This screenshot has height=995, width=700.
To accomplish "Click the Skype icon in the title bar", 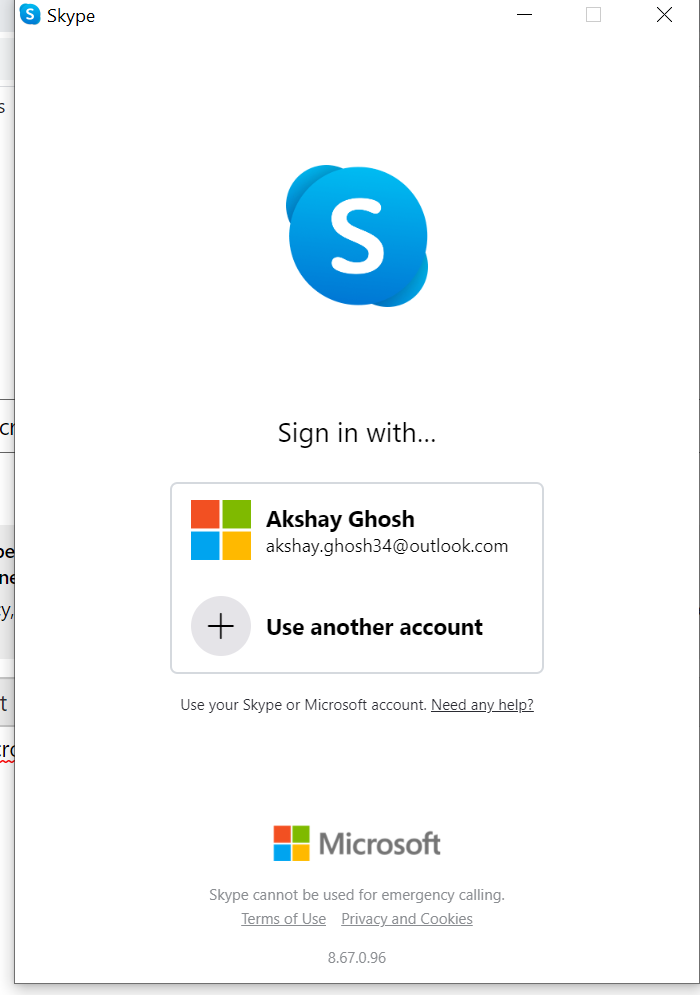I will point(30,15).
